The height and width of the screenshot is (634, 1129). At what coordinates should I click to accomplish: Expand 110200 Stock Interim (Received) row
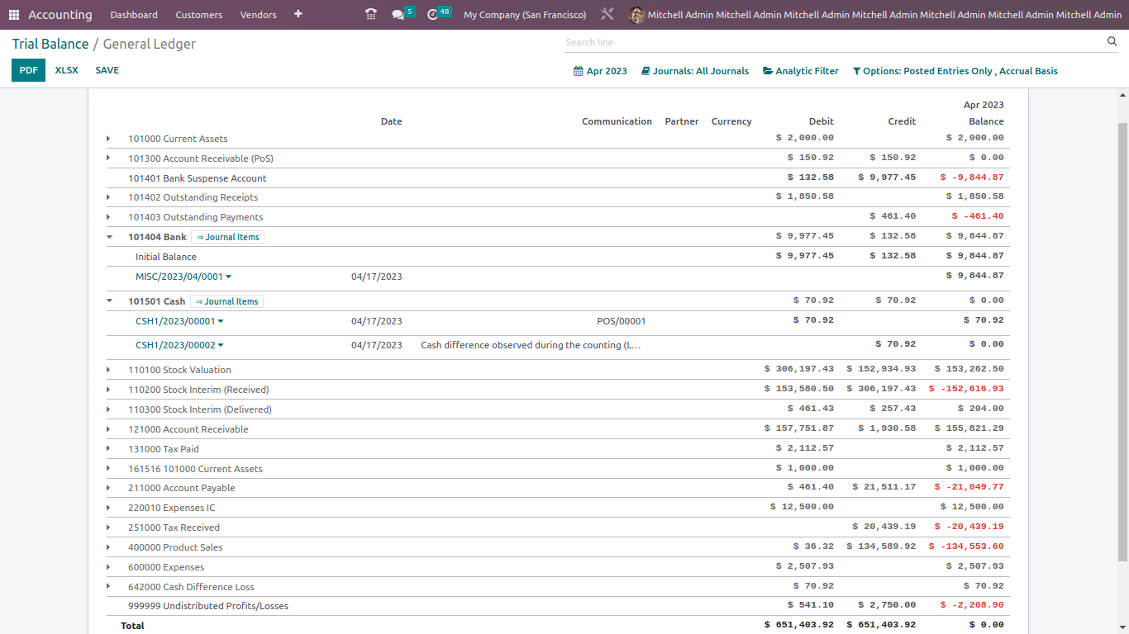point(109,389)
